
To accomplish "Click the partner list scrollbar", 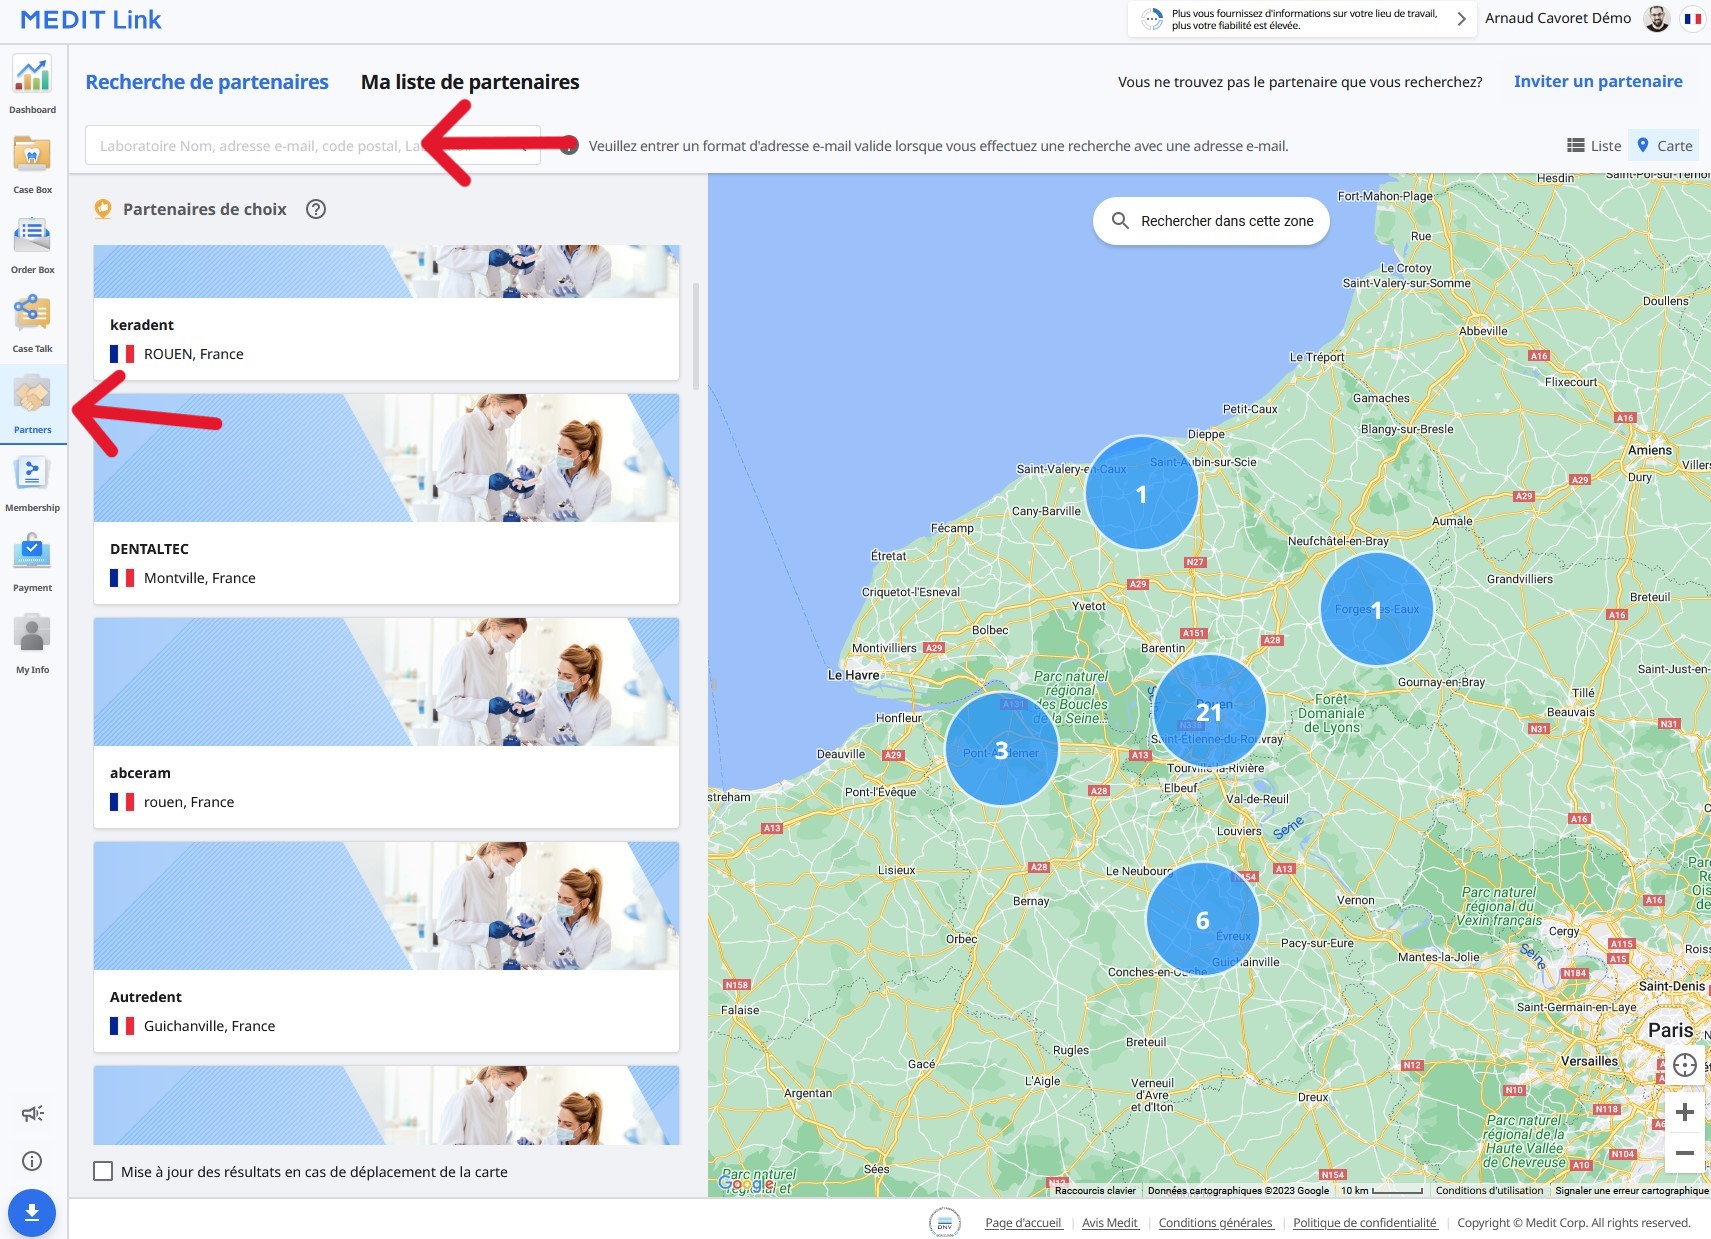I will (696, 336).
